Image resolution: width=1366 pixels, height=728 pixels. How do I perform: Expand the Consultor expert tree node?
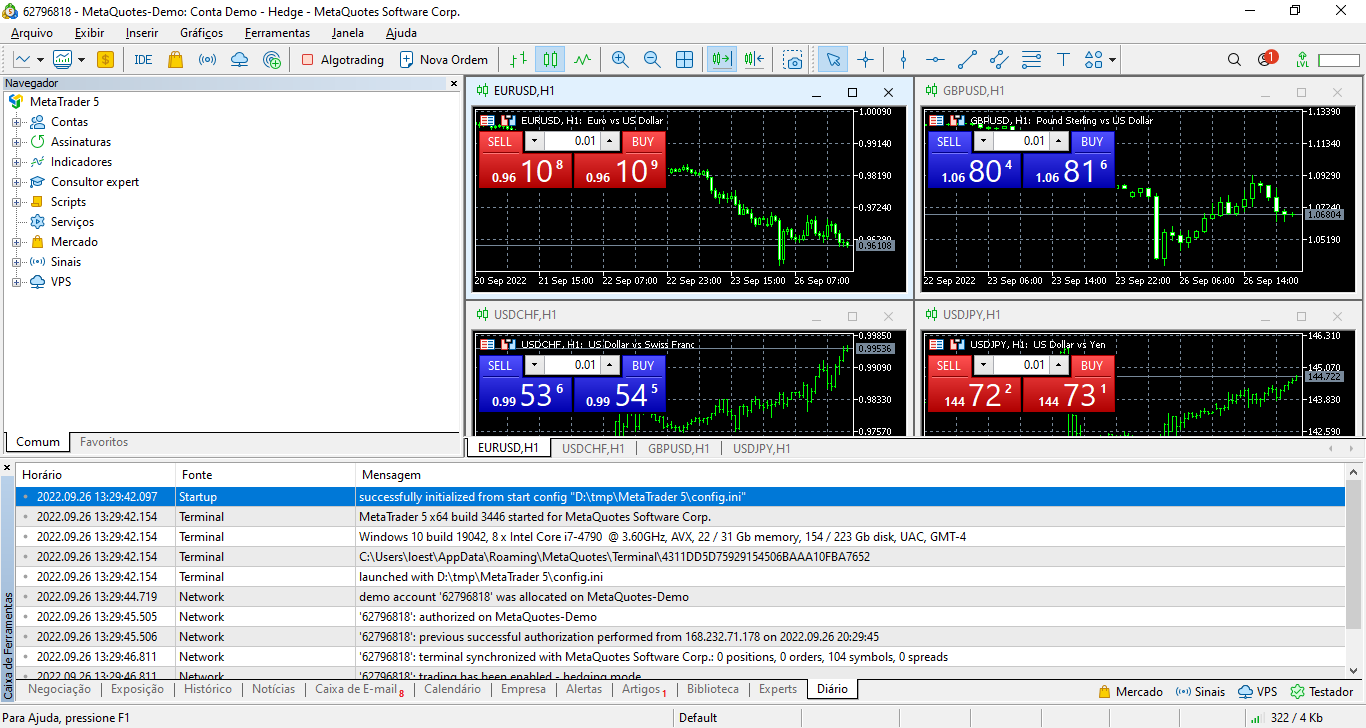pos(16,182)
